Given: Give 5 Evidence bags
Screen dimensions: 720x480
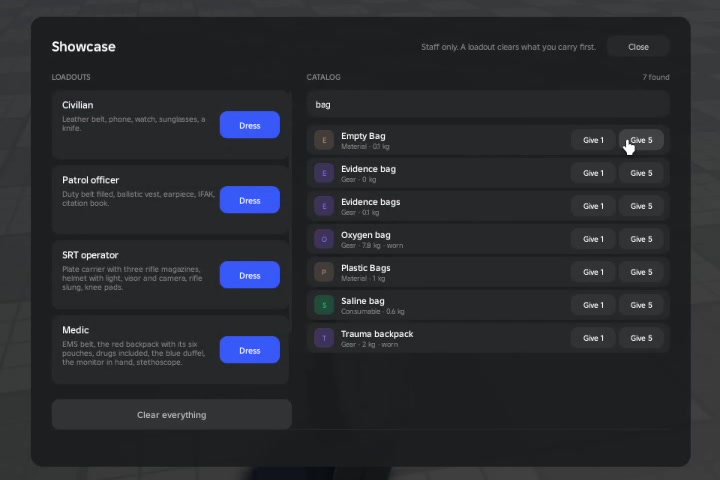Looking at the screenshot, I should 641,206.
